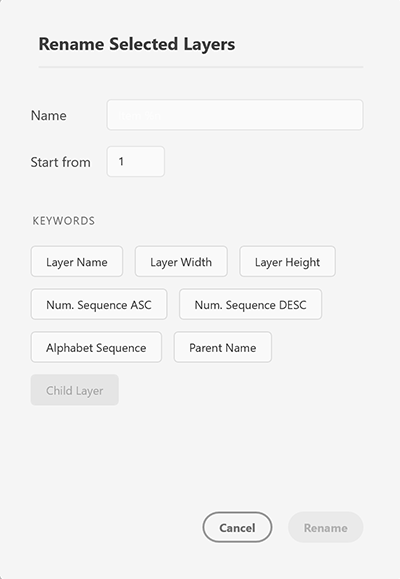Viewport: 400px width, 579px height.
Task: Add the Layer Height keyword
Action: (x=287, y=262)
